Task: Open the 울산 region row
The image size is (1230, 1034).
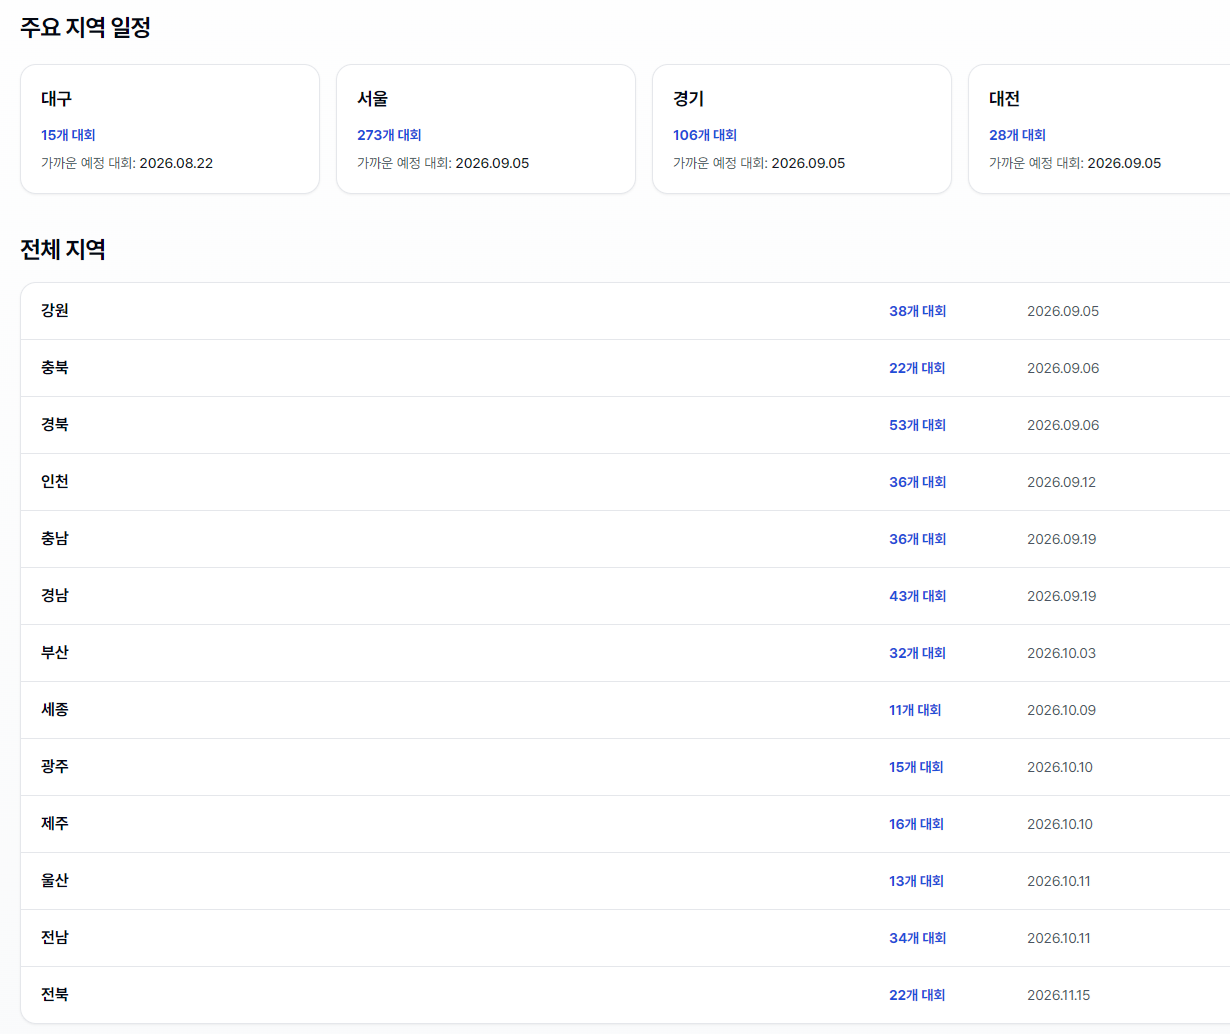Action: coord(625,881)
